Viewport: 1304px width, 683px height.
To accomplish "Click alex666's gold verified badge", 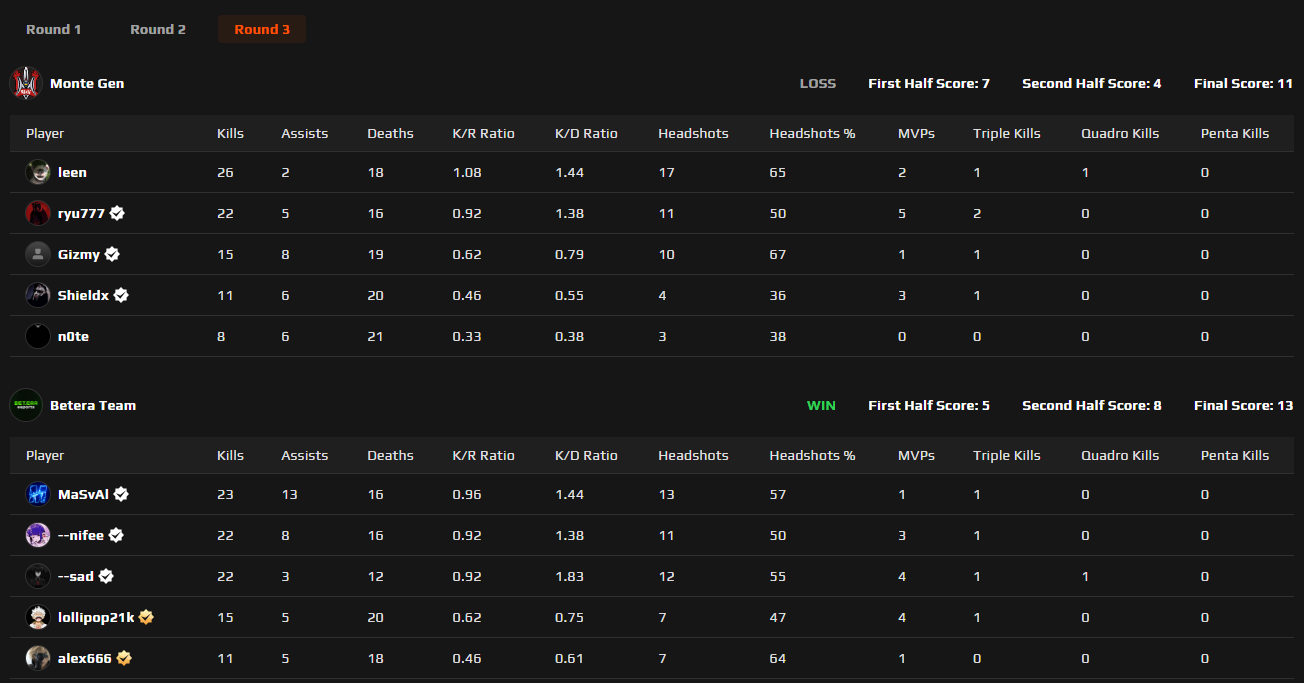I will pyautogui.click(x=124, y=658).
